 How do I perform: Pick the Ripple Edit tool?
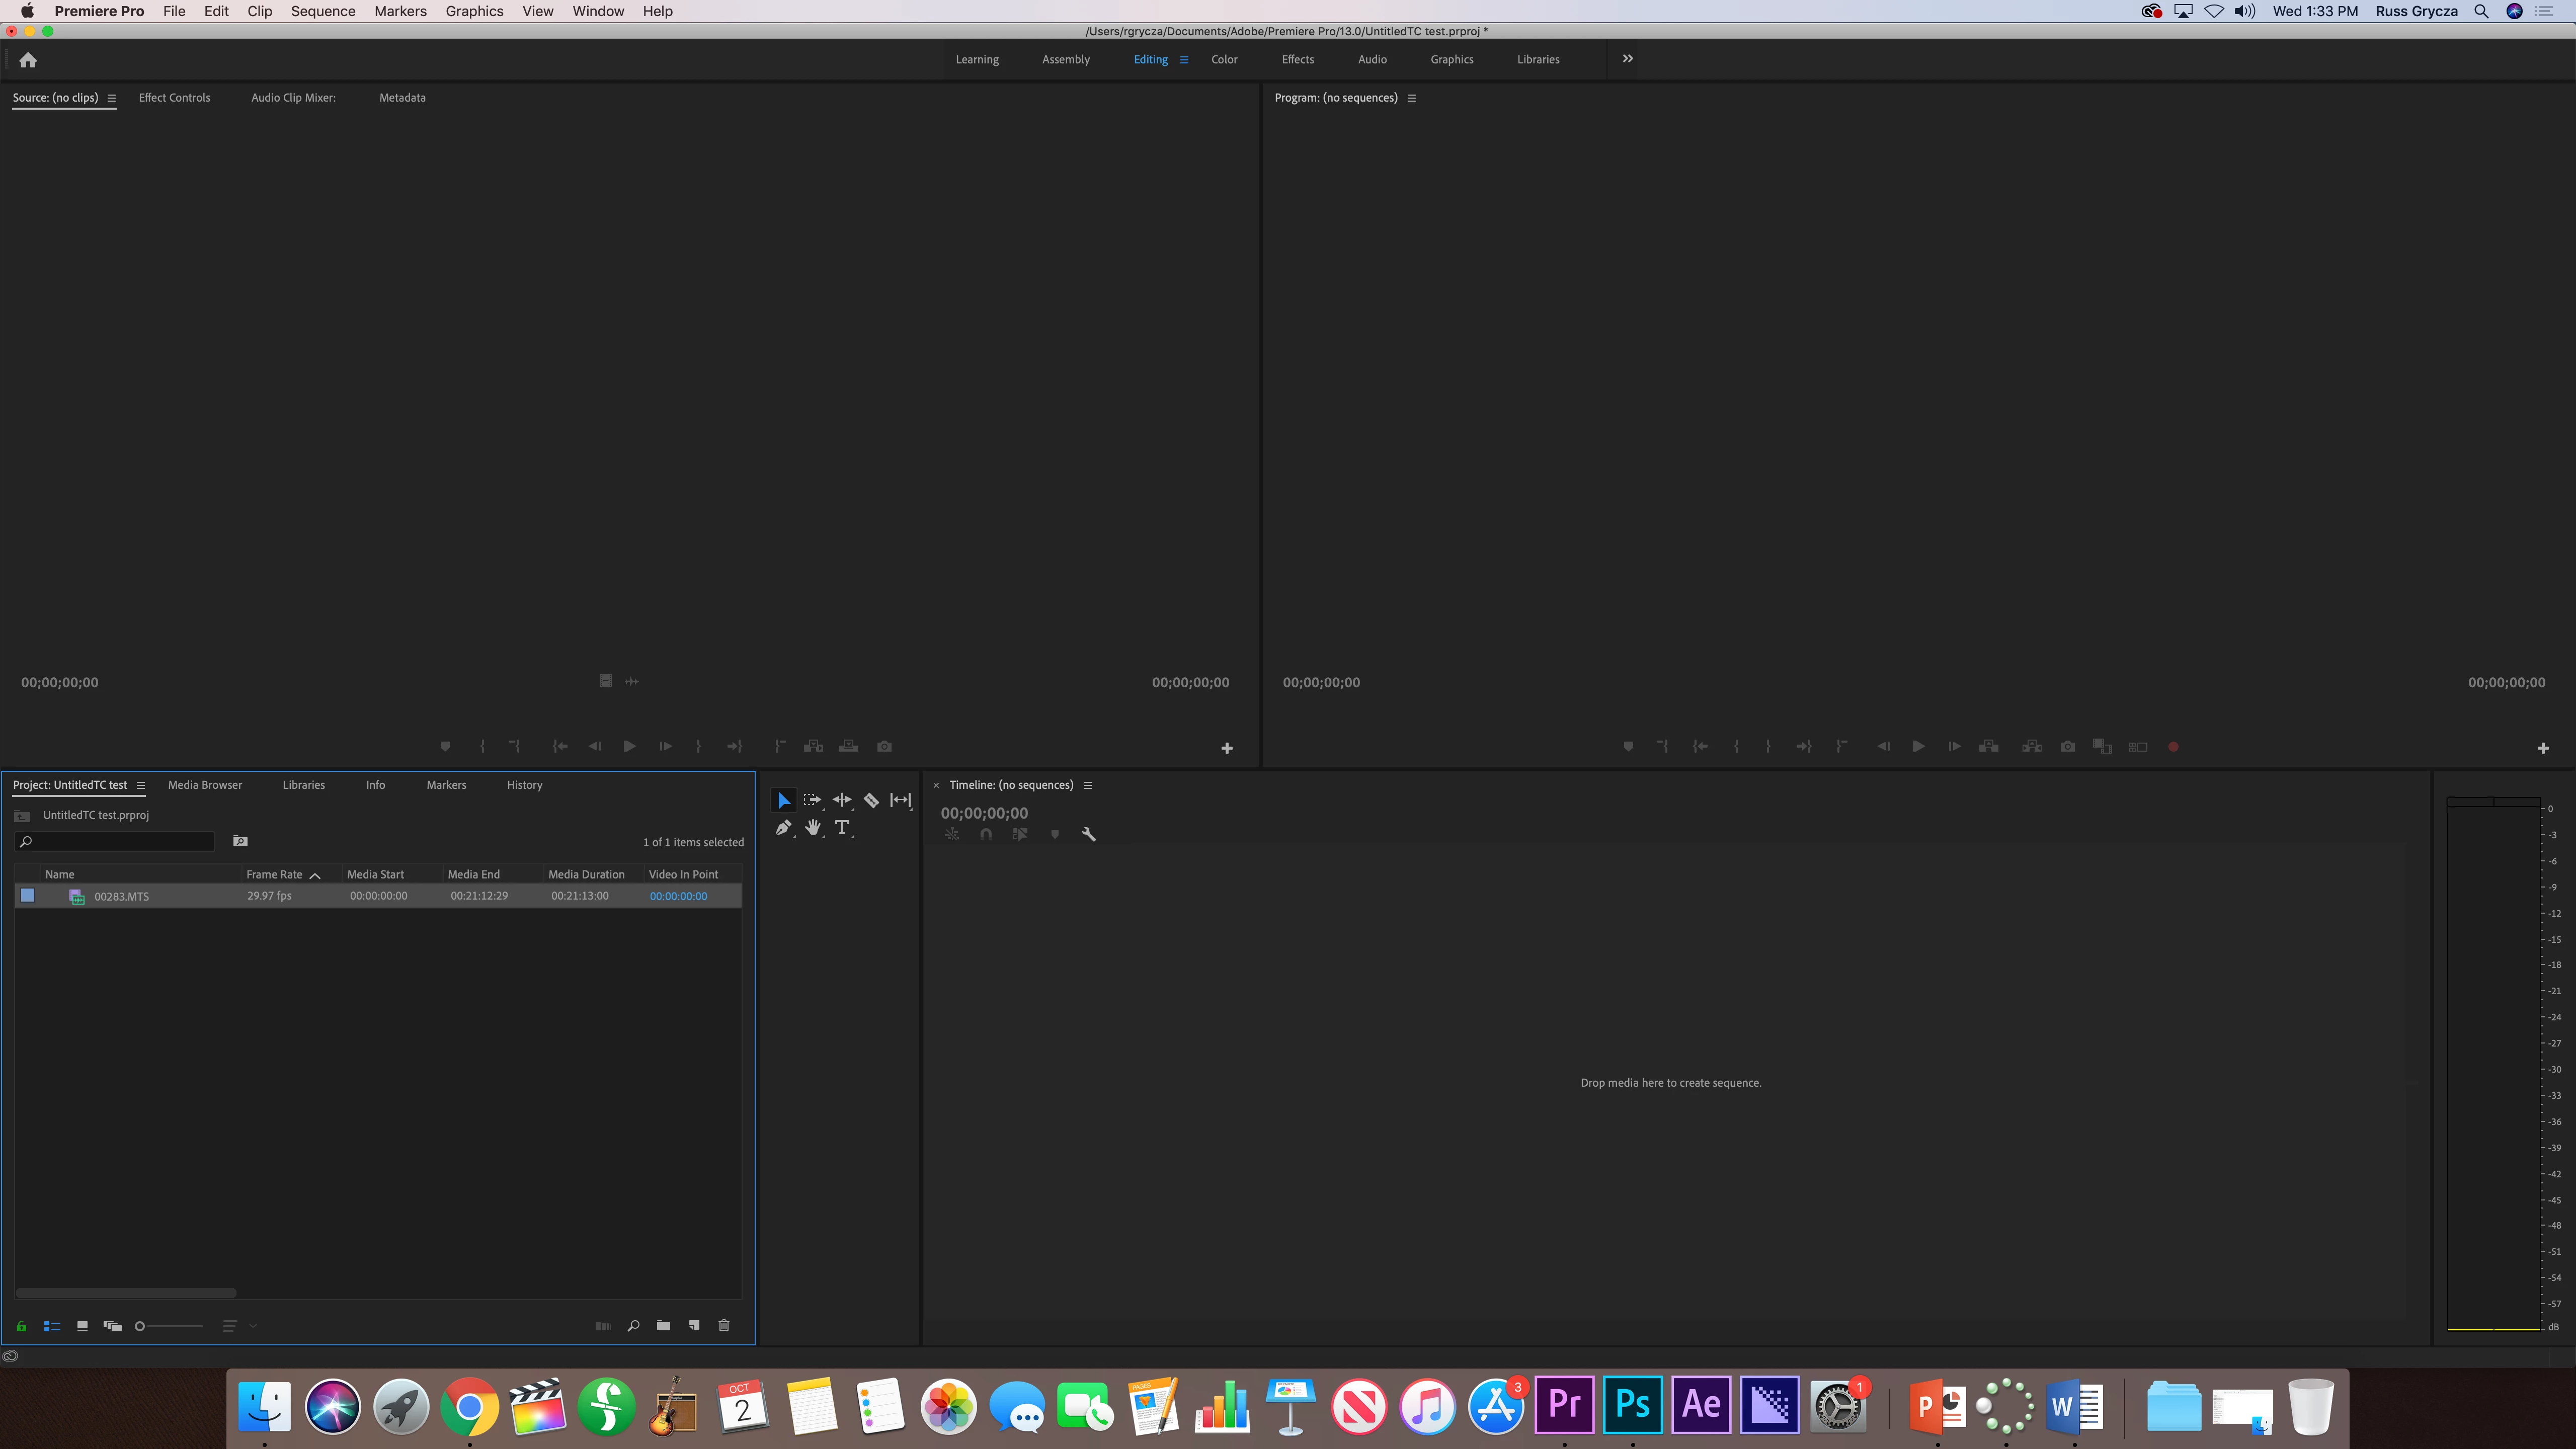[x=842, y=800]
